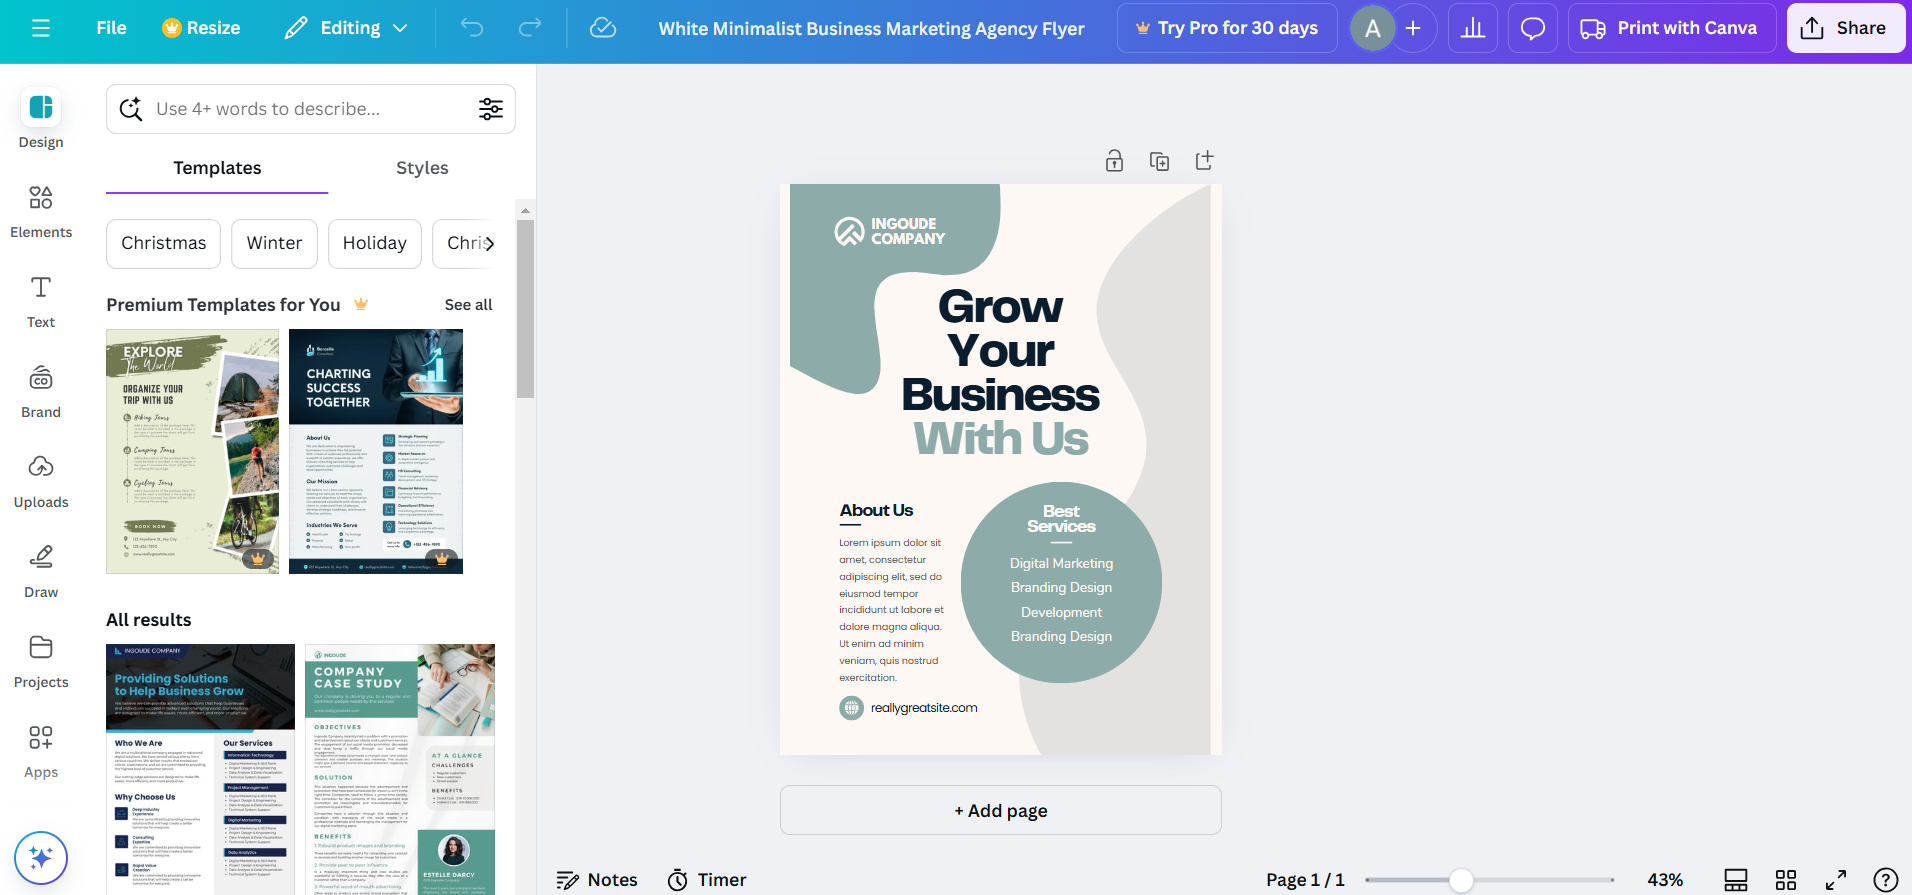Open the help question mark
Image resolution: width=1912 pixels, height=895 pixels.
(1886, 880)
